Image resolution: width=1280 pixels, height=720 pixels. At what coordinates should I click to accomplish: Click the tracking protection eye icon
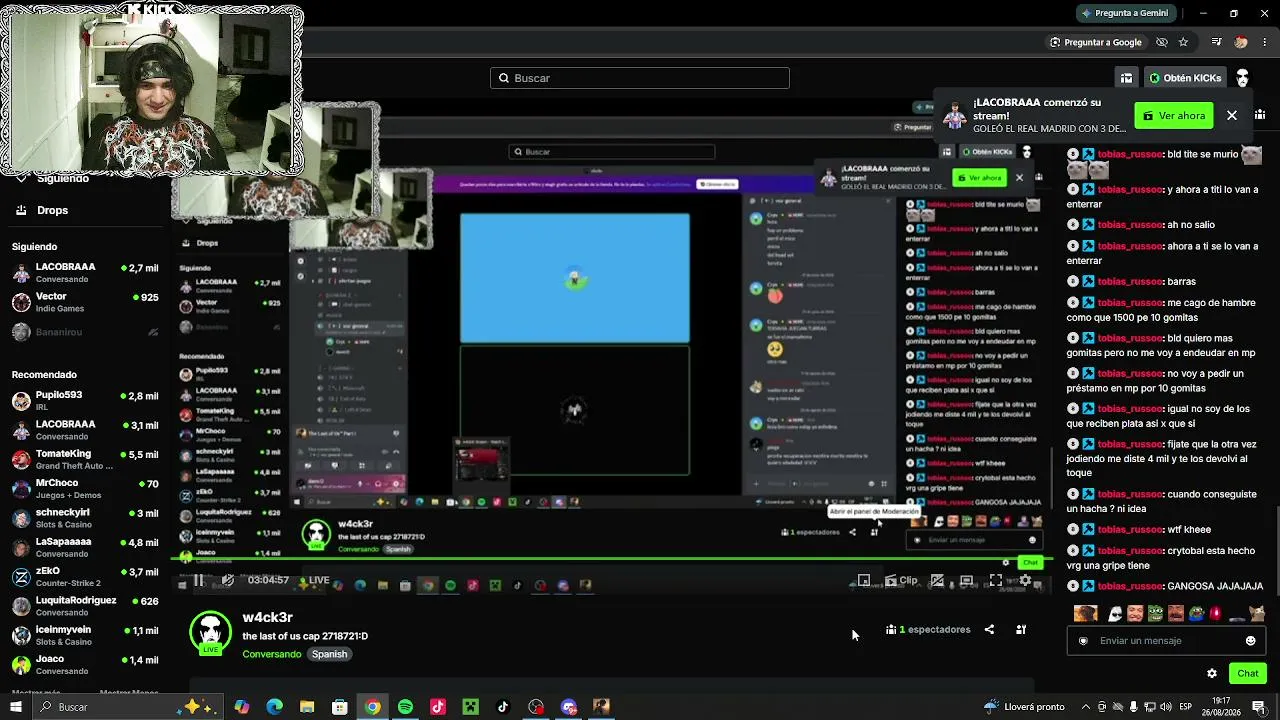[x=1161, y=42]
